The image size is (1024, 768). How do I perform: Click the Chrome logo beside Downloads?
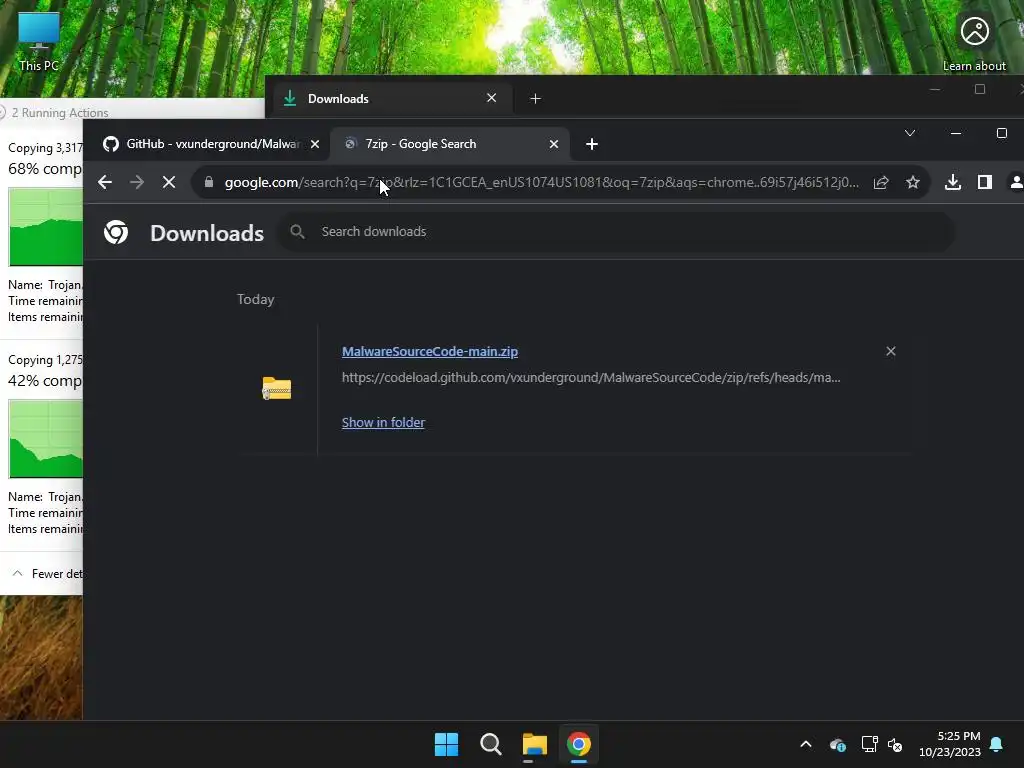[116, 232]
